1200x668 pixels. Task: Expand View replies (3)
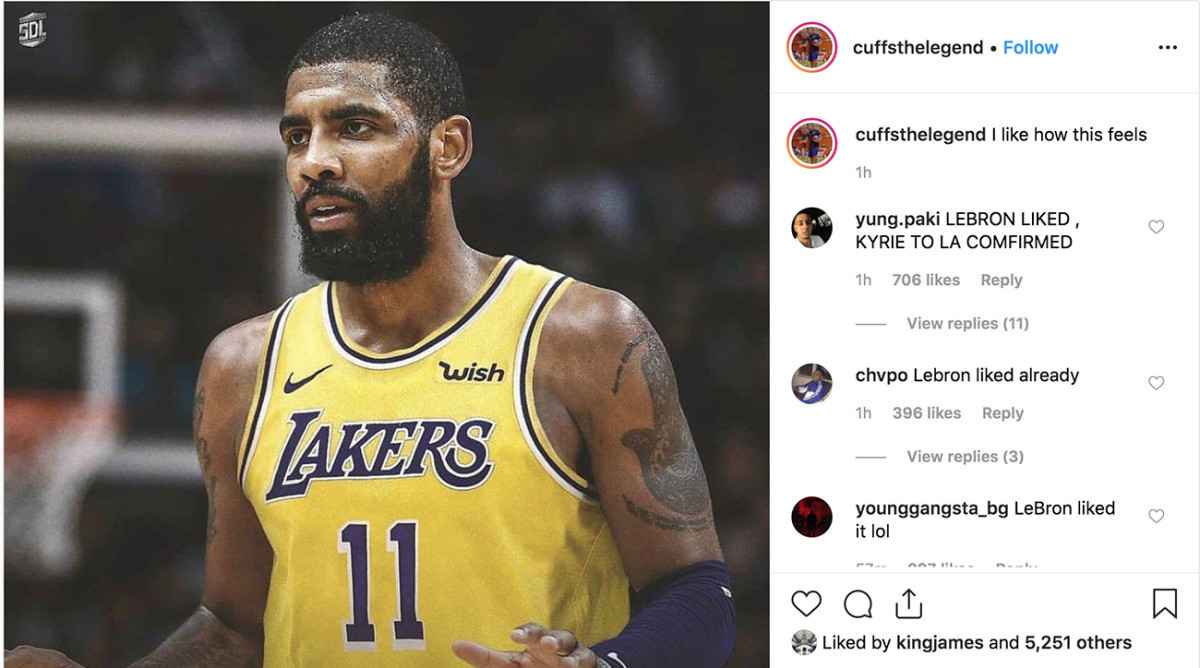(965, 456)
